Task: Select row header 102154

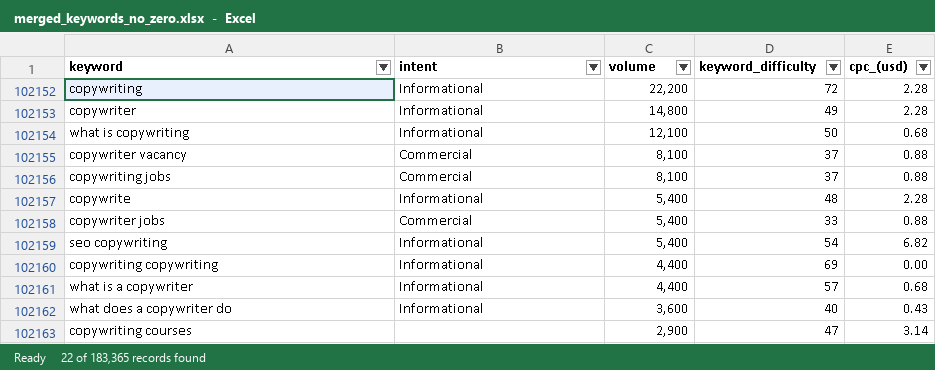Action: pos(32,134)
